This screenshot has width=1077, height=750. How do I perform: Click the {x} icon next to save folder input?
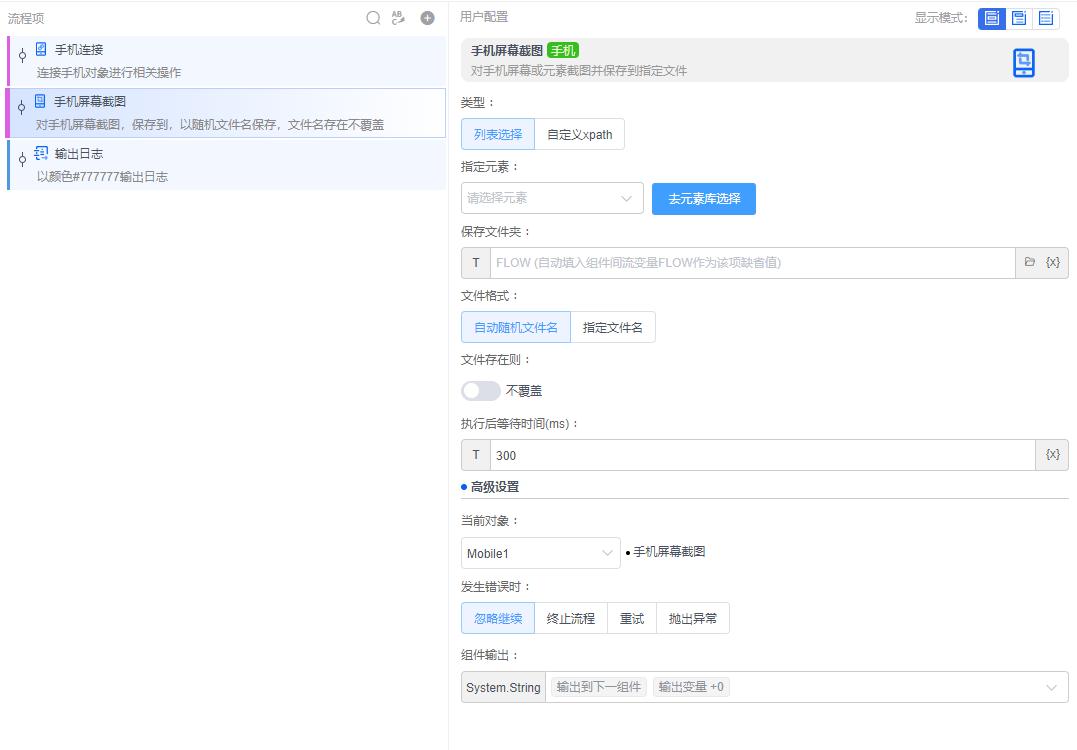tap(1052, 262)
